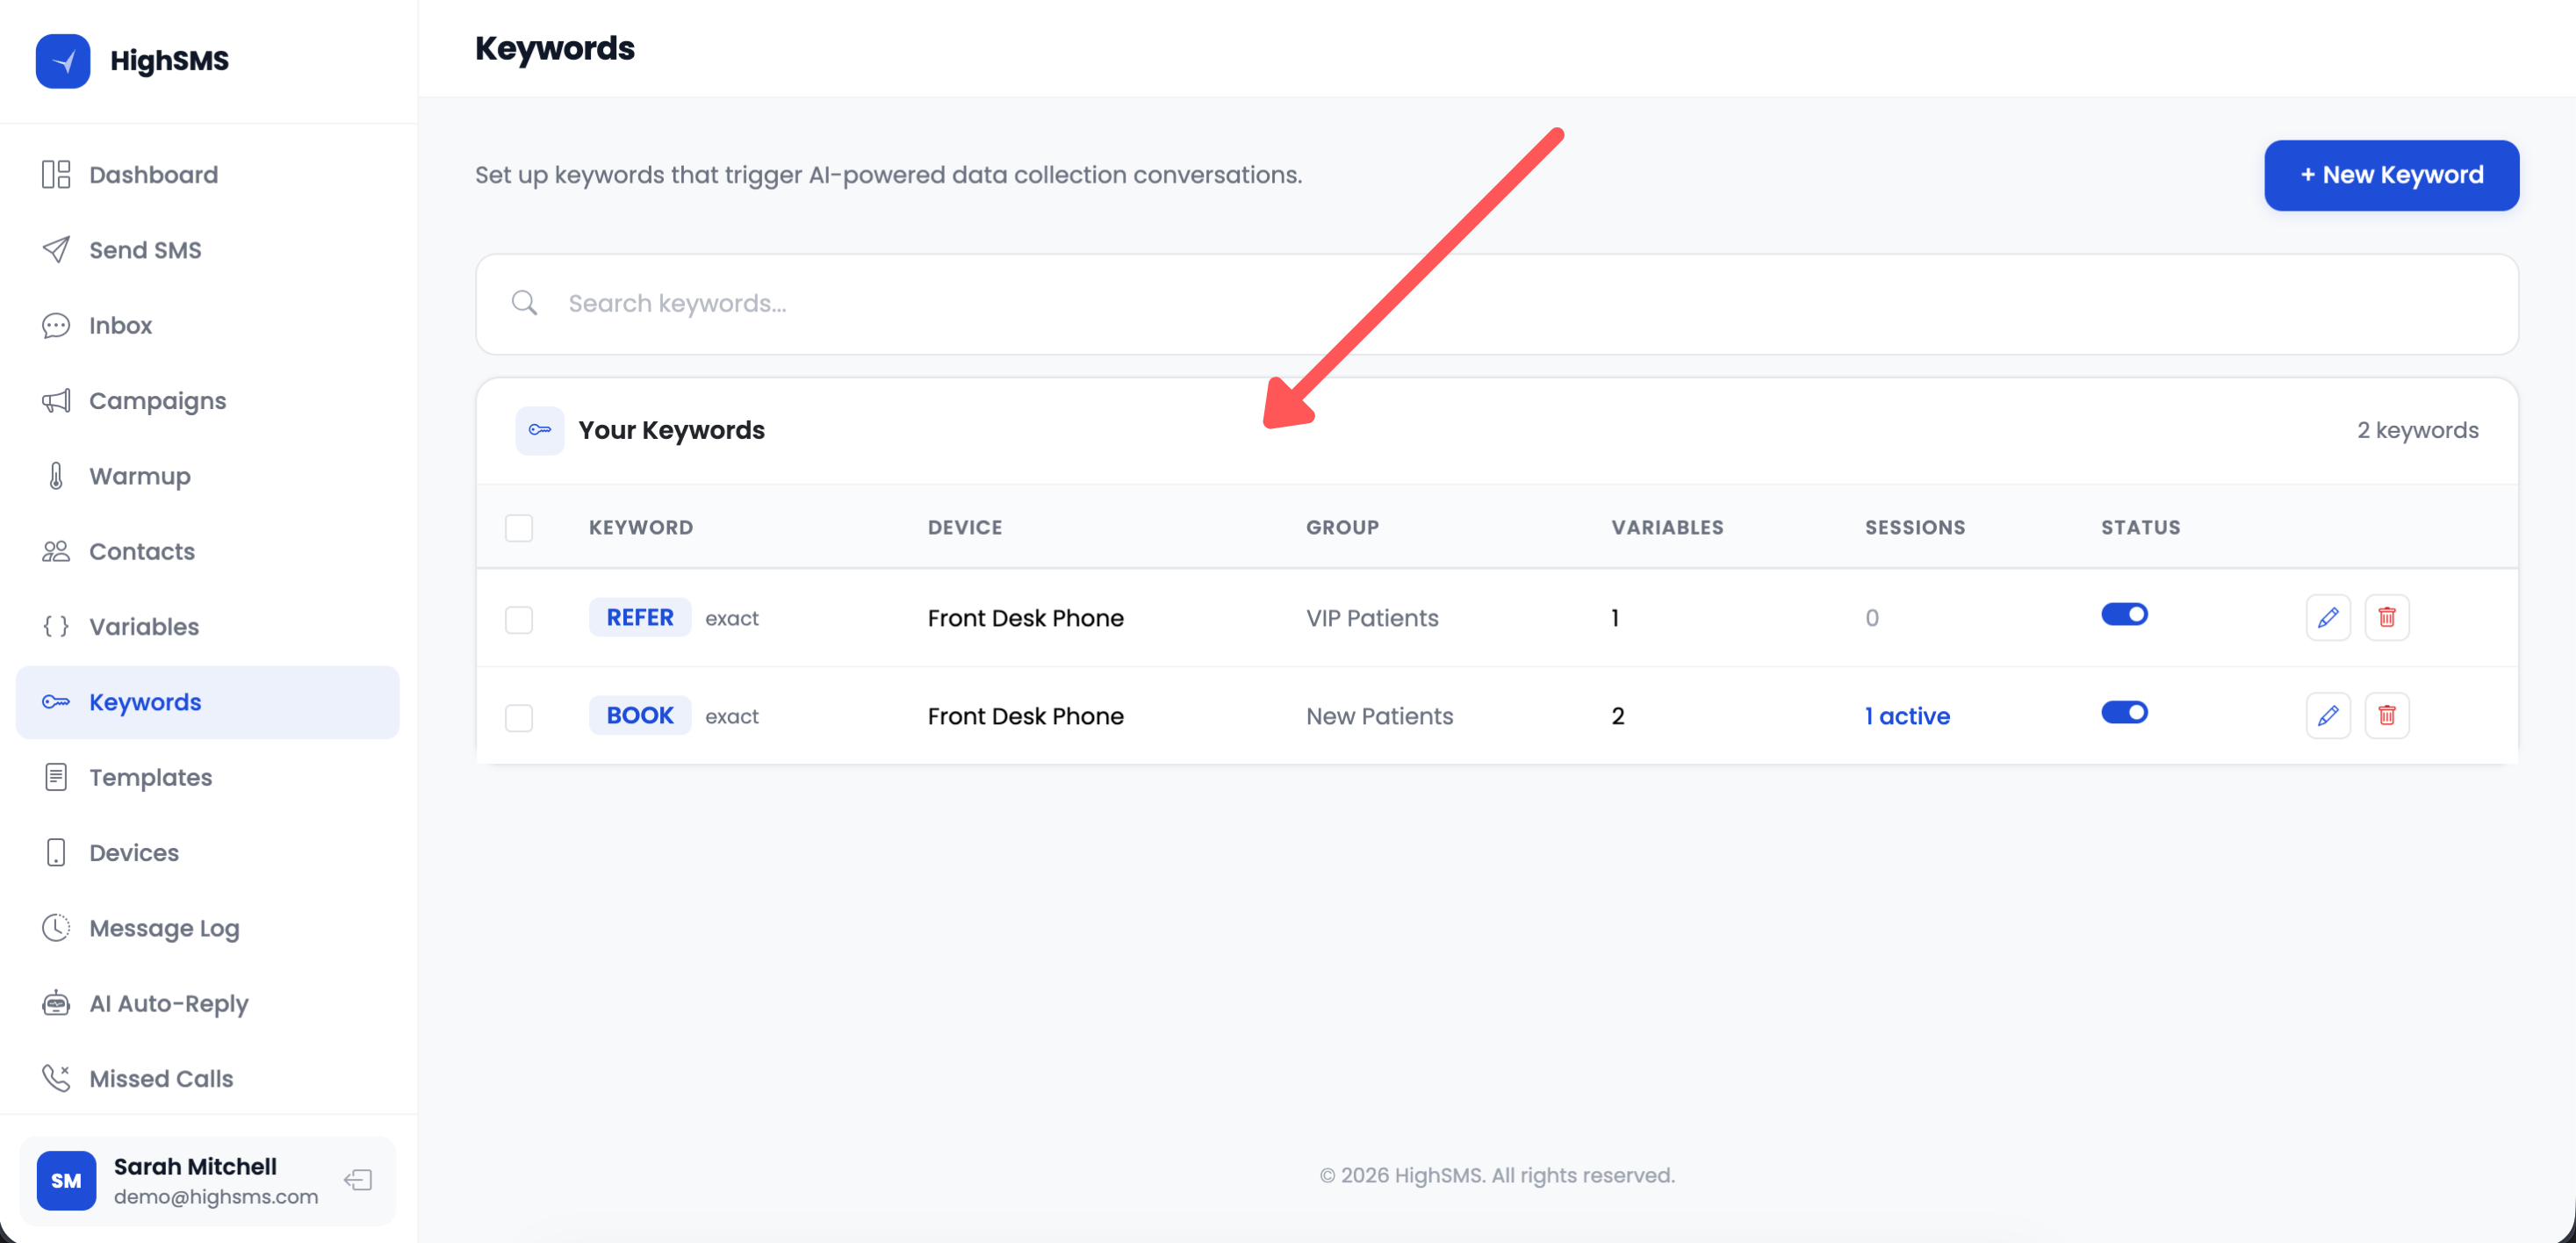
Task: Select the Warmup thermometer icon
Action: click(57, 476)
